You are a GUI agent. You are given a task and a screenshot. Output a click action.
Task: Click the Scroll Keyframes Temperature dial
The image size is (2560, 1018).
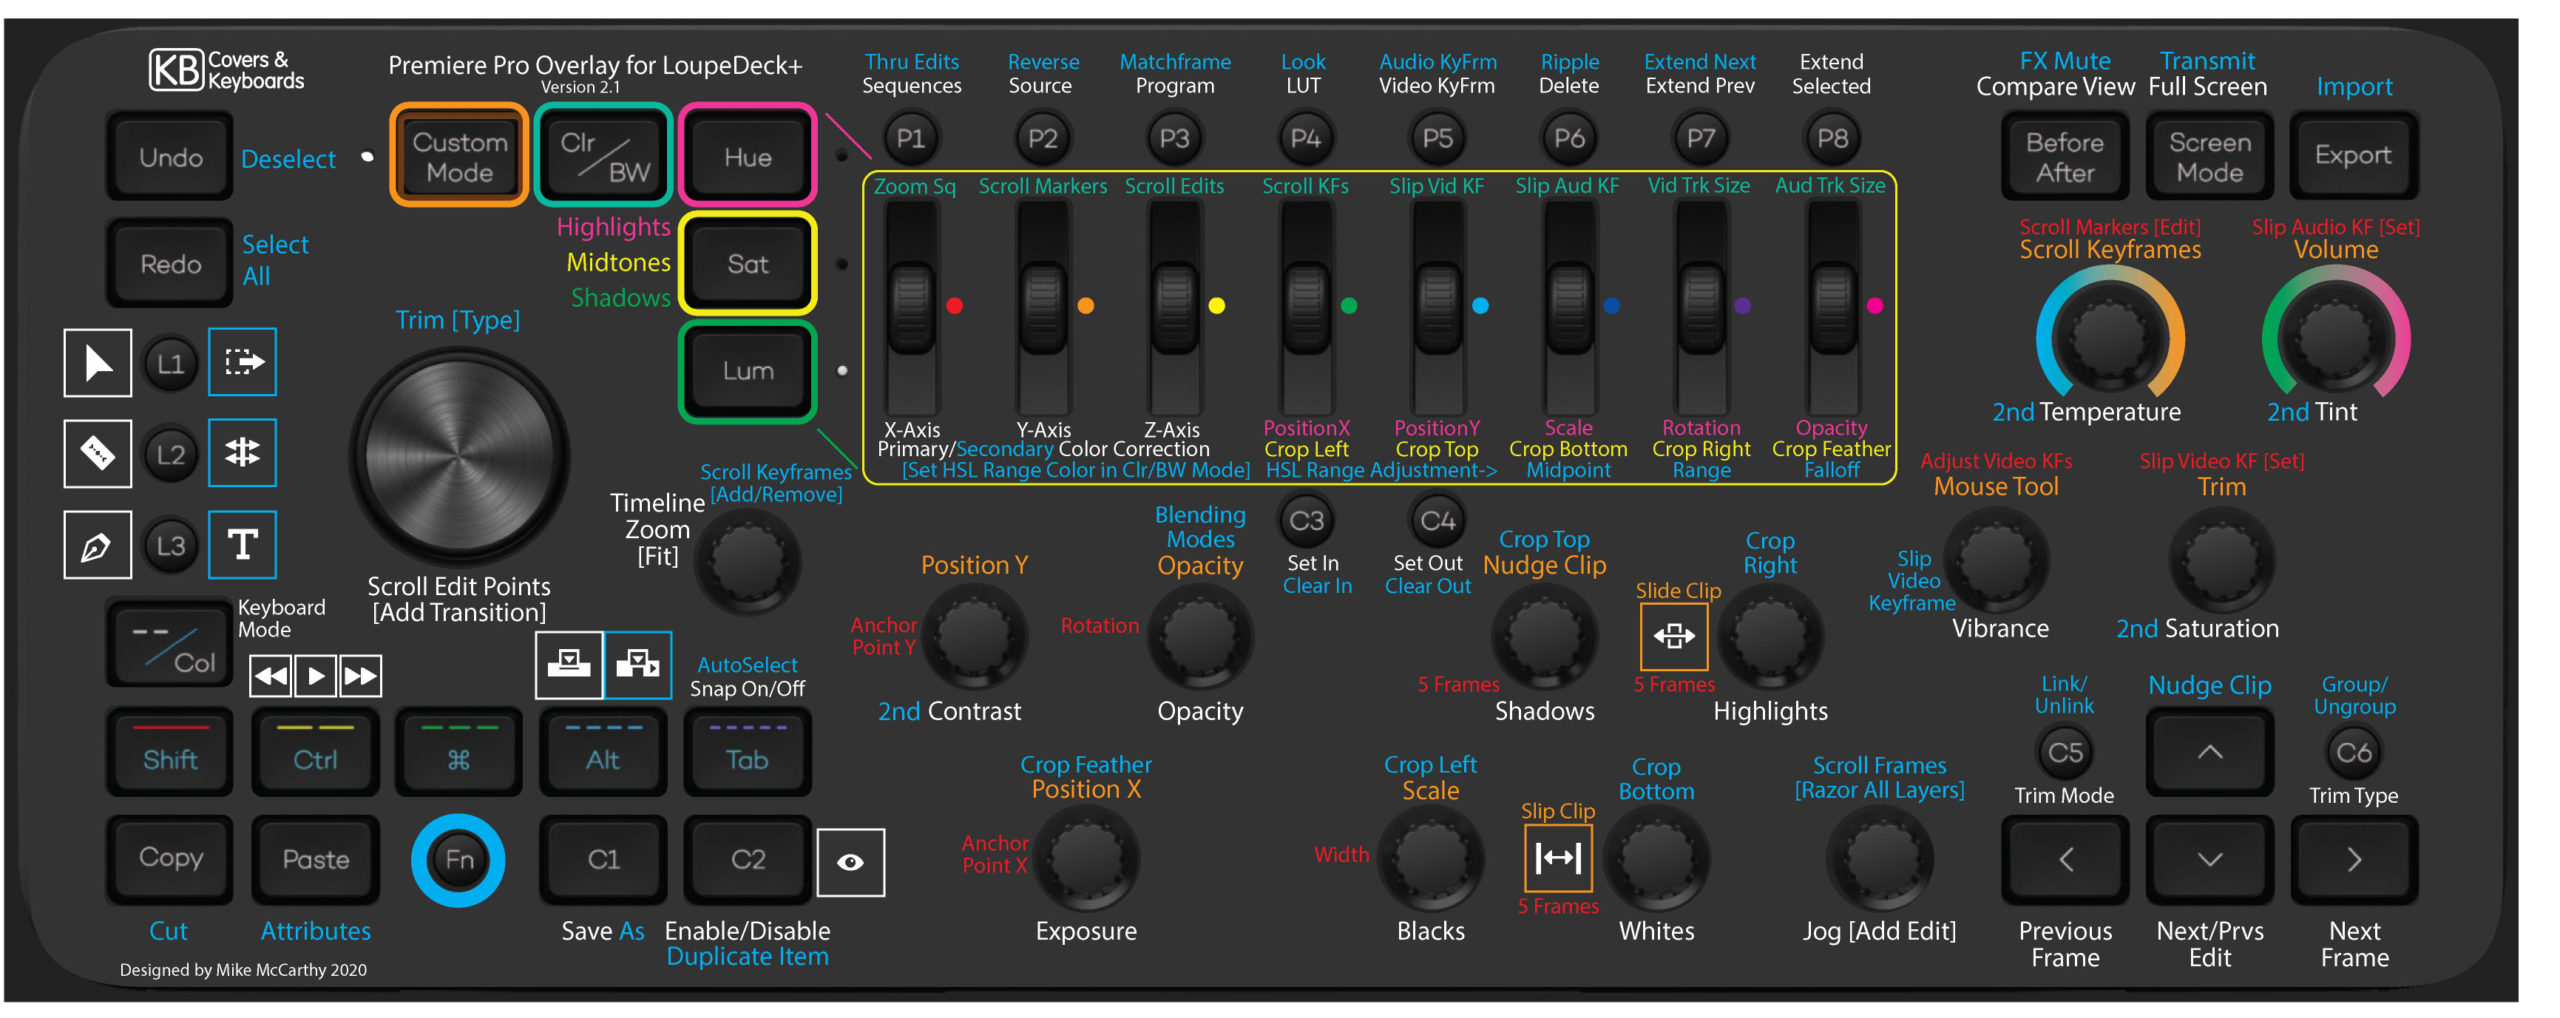(2110, 340)
